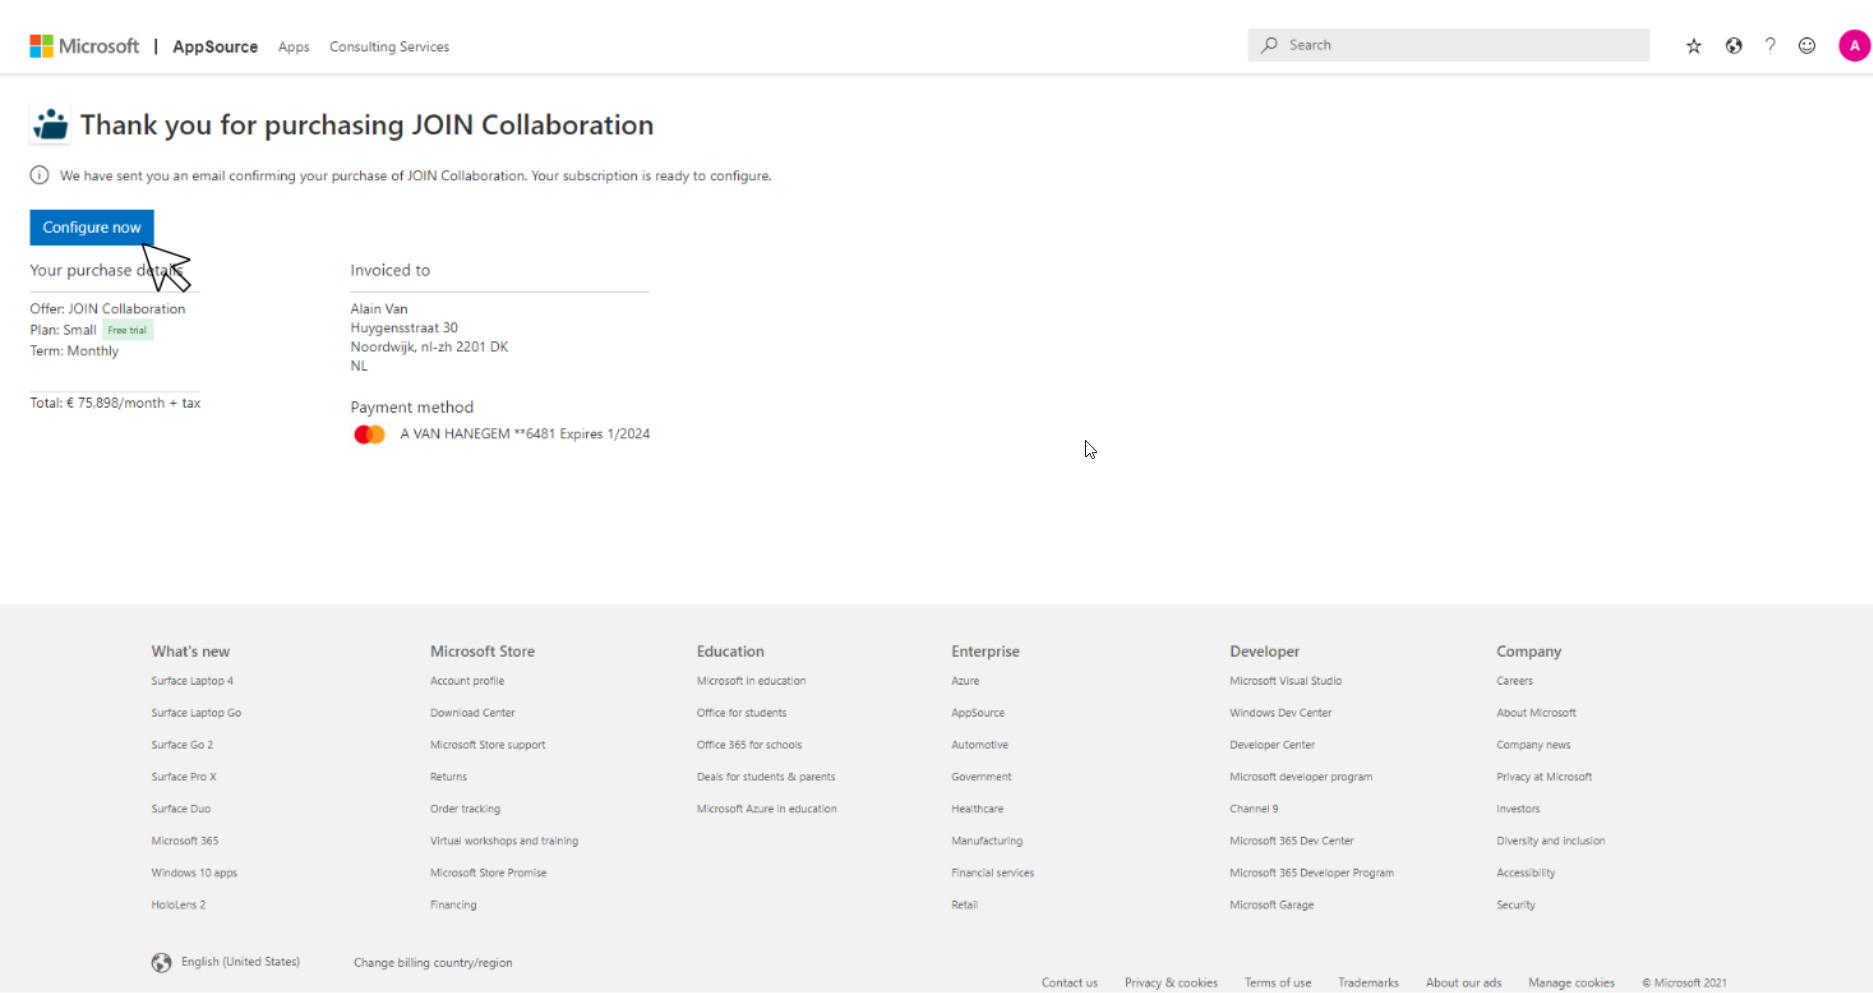Click the info icon beside confirmation message
The image size is (1873, 993).
pyautogui.click(x=39, y=175)
